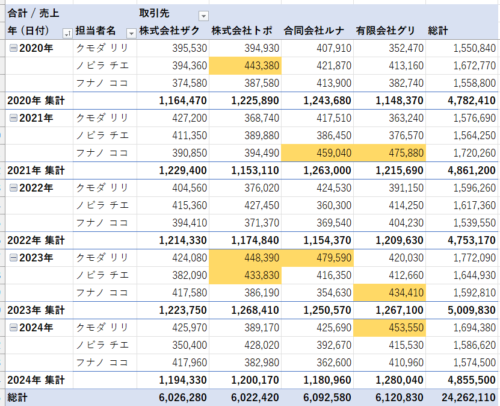Select highlighted cell 475,880
The image size is (500, 406).
[x=390, y=153]
